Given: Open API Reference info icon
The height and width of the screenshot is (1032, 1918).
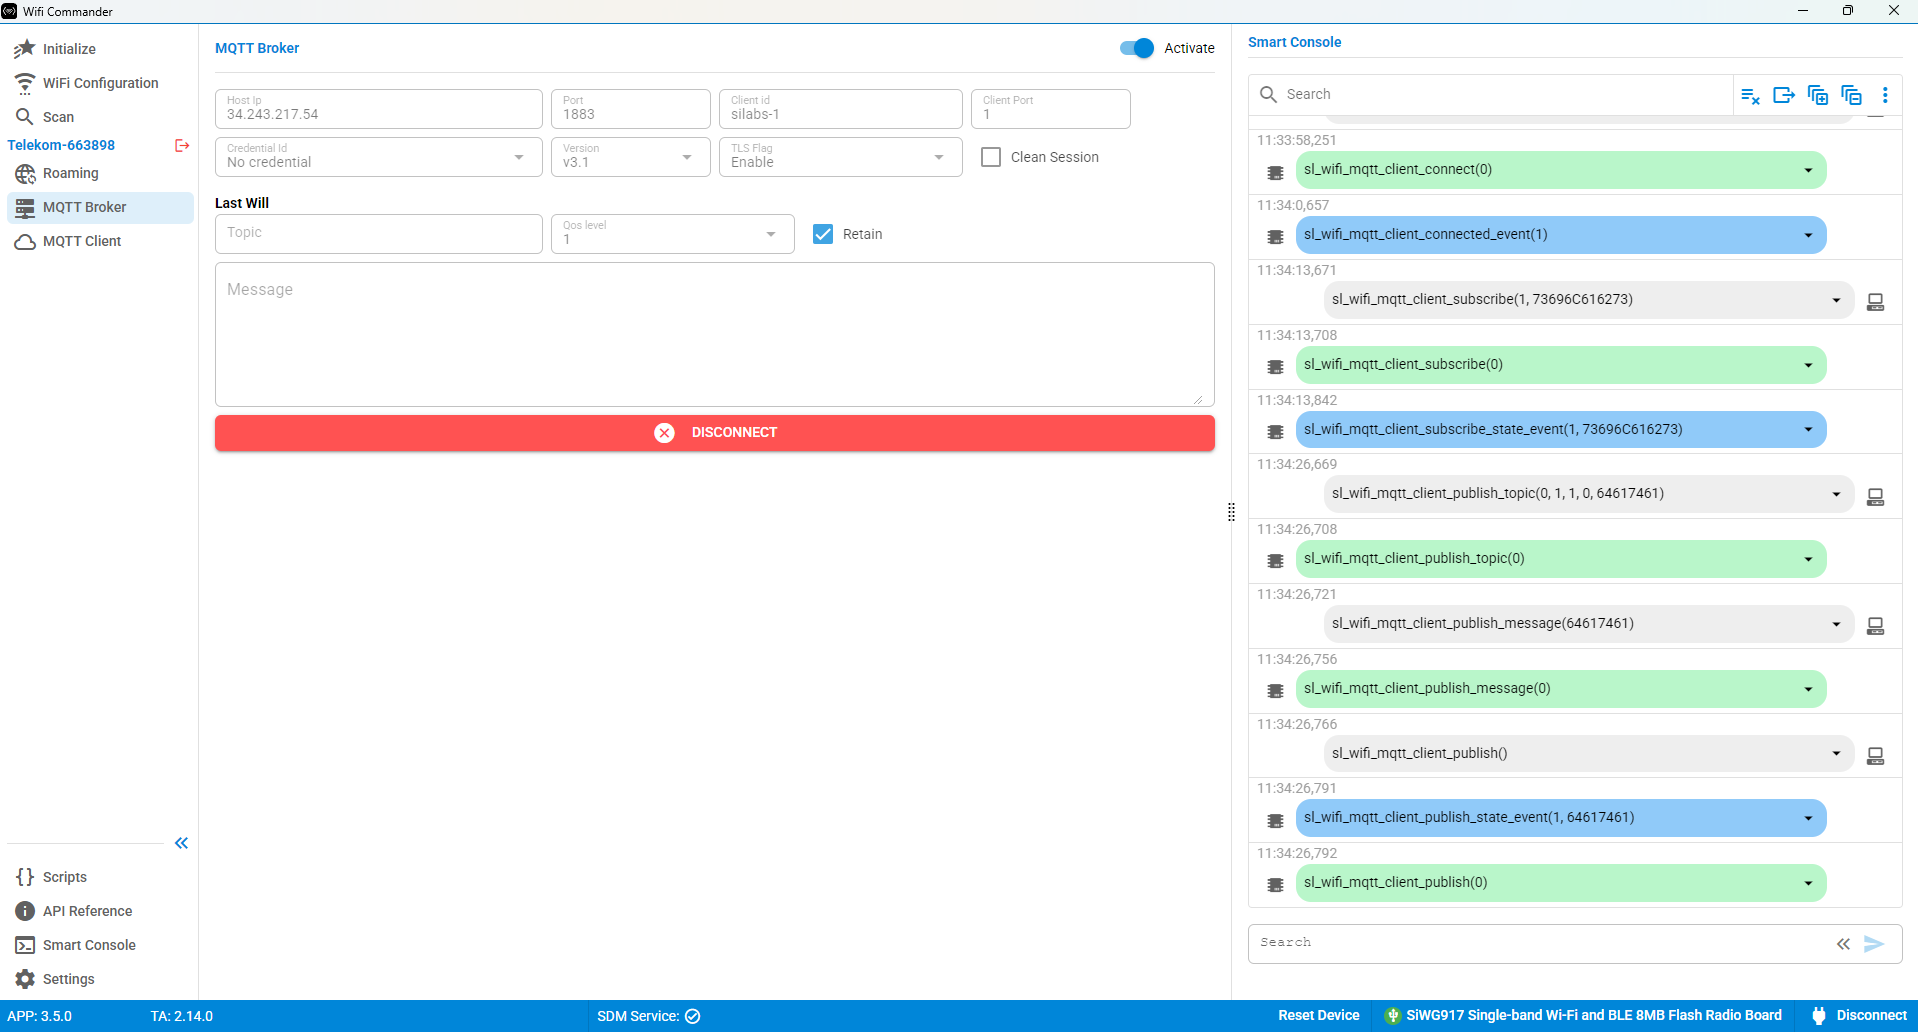Looking at the screenshot, I should click(25, 911).
